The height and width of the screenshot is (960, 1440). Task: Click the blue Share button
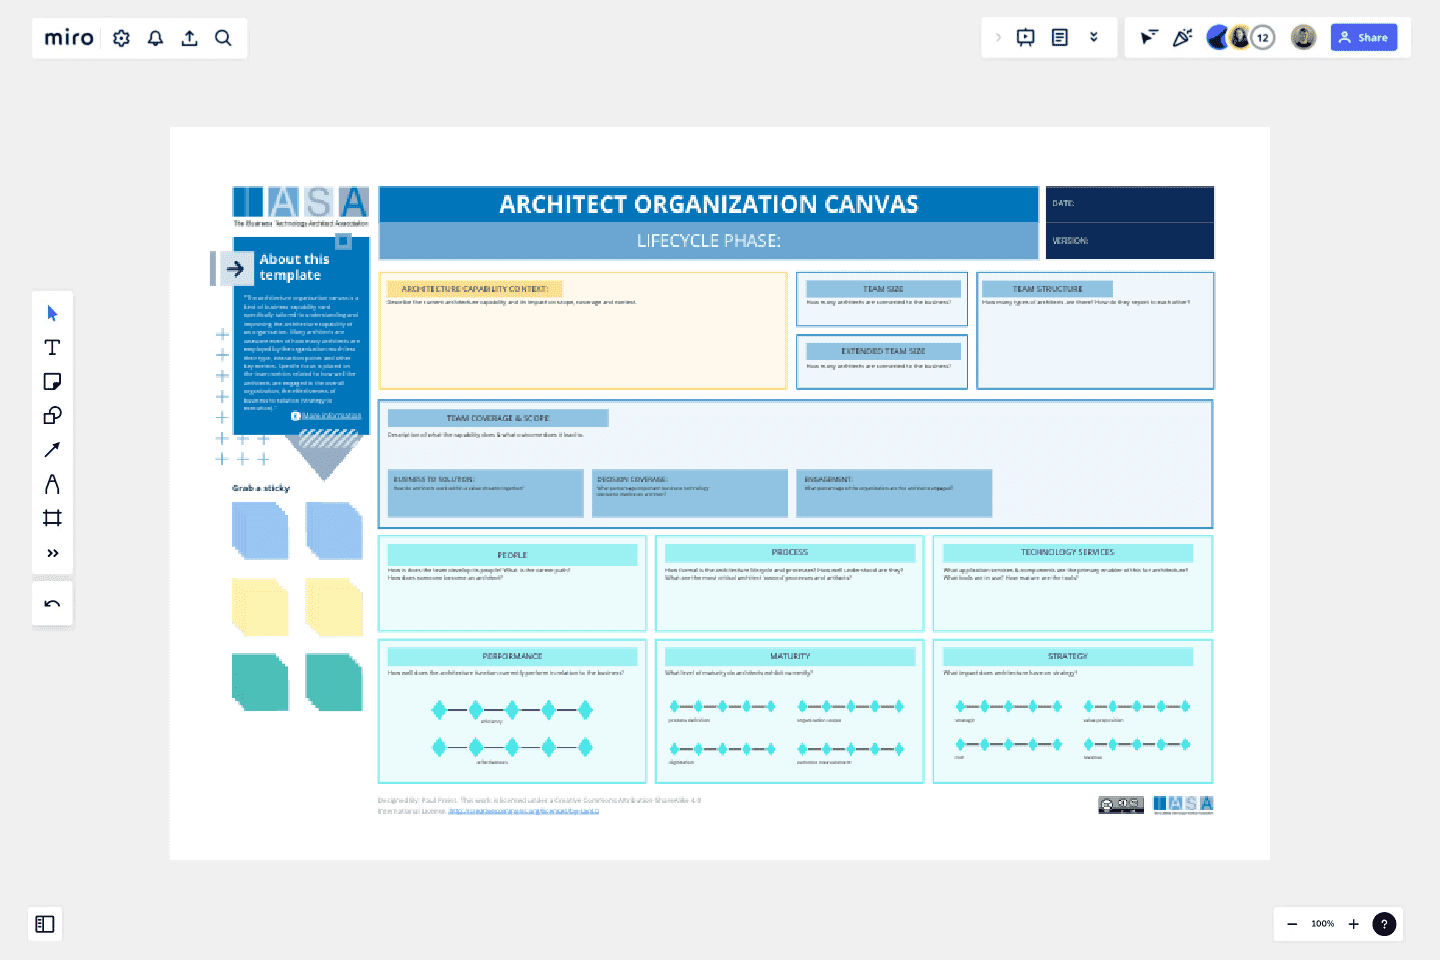click(1364, 38)
